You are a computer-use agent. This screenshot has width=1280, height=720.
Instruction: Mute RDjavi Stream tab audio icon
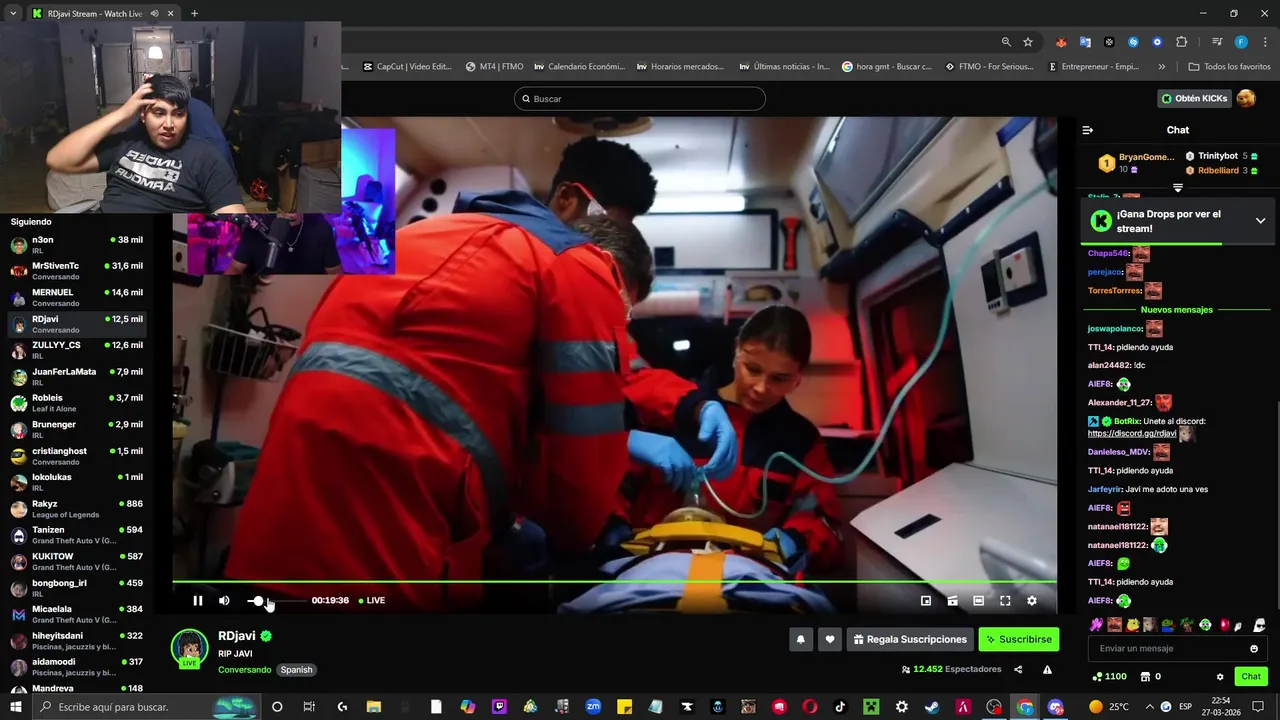click(x=154, y=14)
